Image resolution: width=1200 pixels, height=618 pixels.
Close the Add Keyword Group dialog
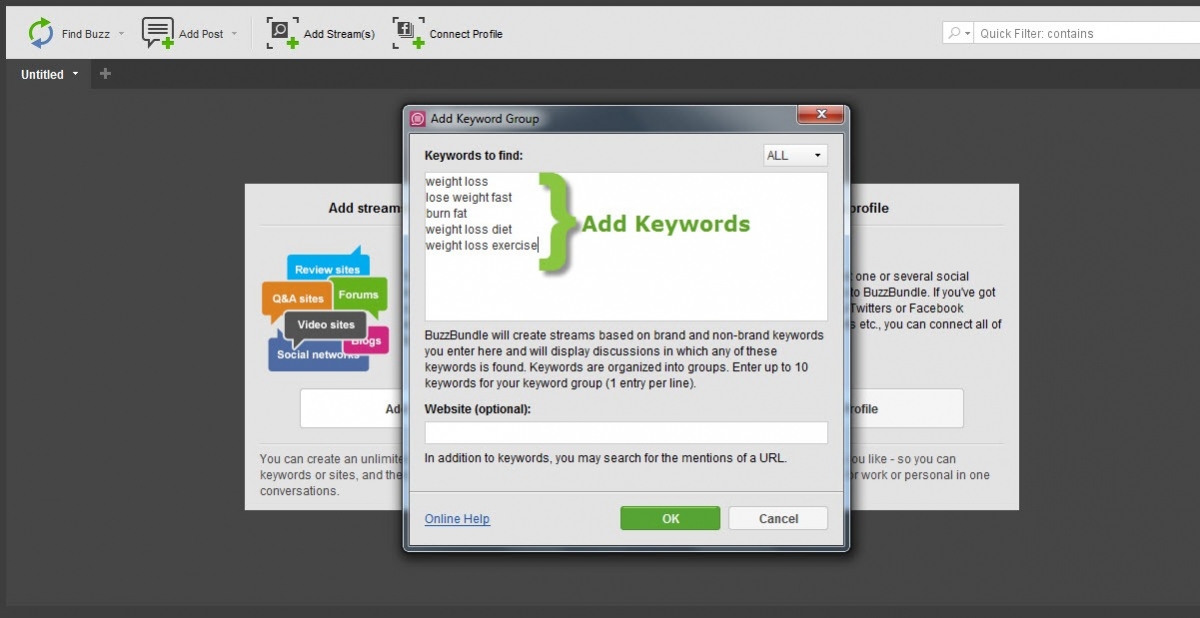click(821, 114)
